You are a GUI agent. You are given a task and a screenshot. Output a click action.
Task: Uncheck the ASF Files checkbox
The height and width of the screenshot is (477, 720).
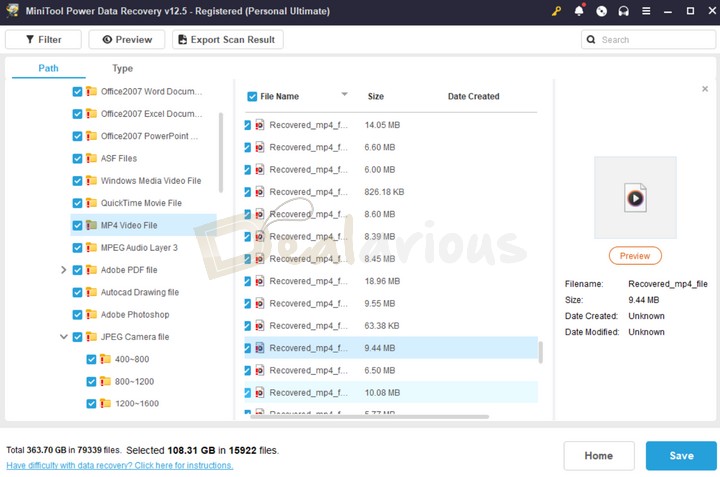tap(77, 158)
